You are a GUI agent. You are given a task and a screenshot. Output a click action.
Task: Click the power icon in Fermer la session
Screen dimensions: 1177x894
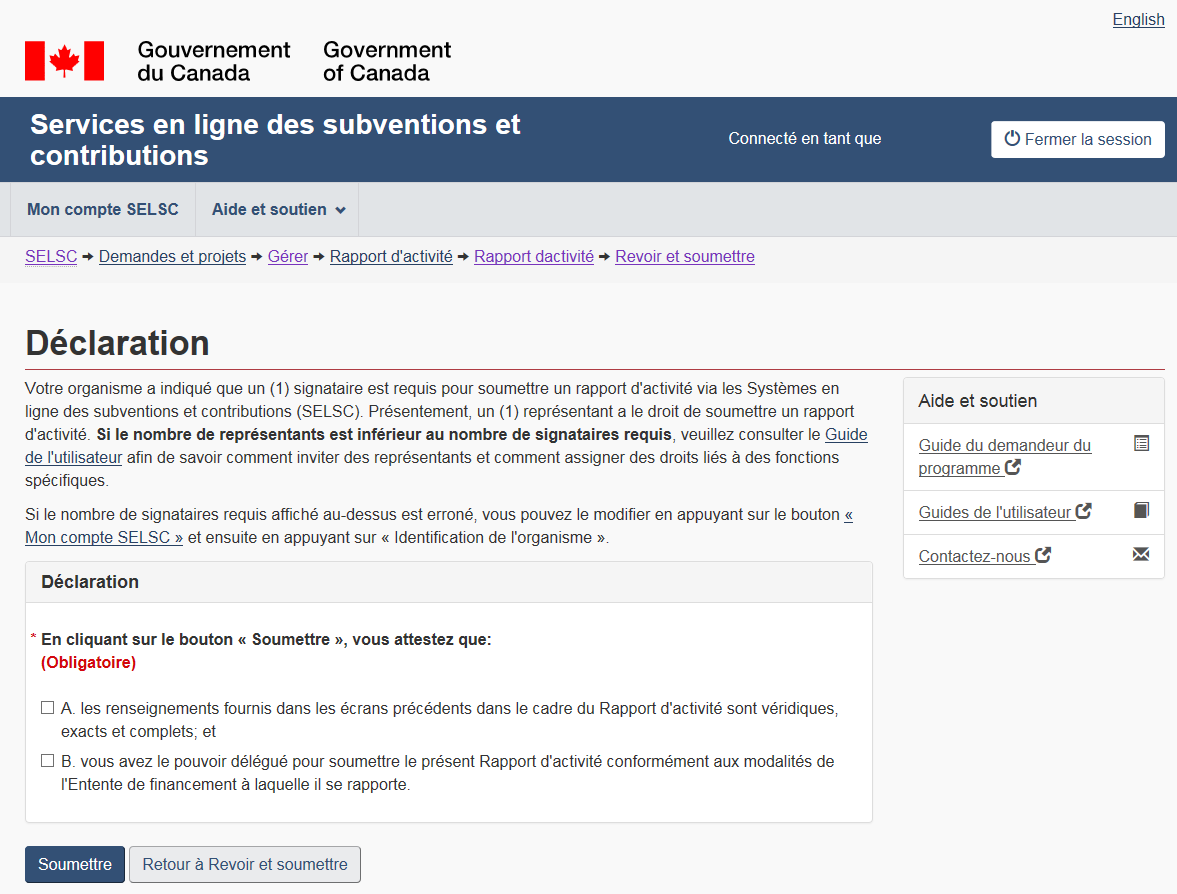1012,139
